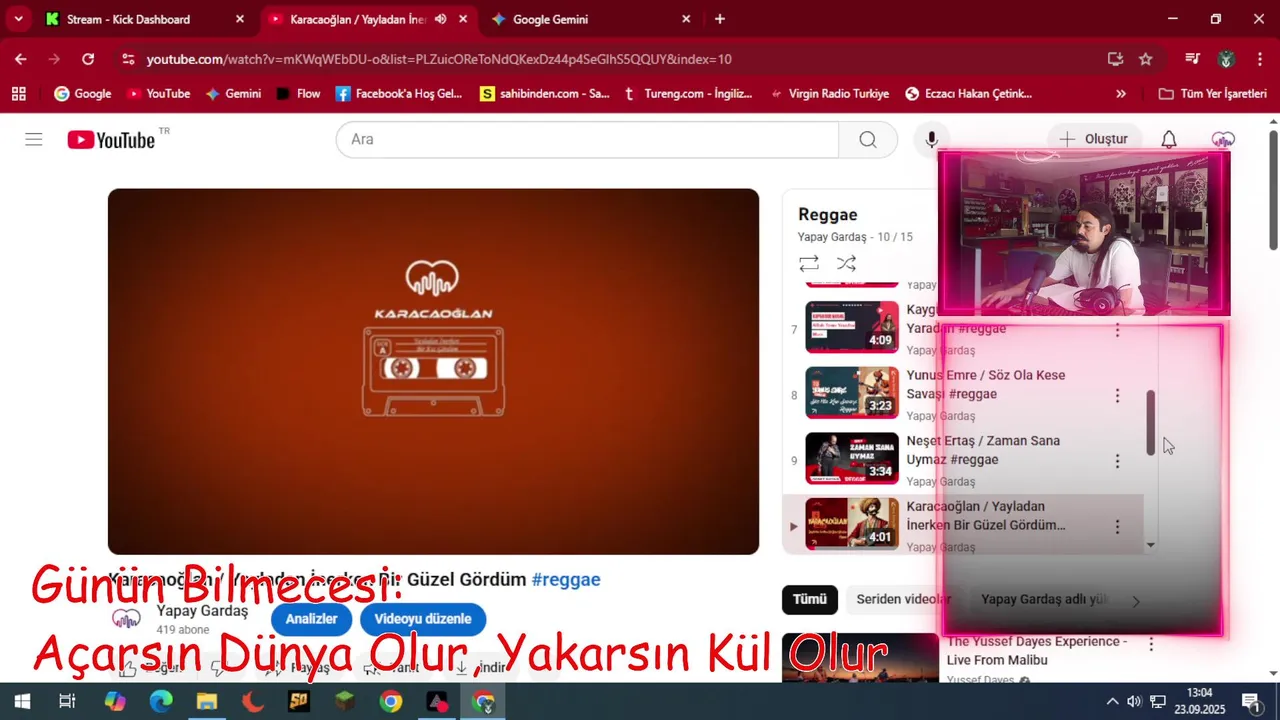View site information icon in the address bar
The height and width of the screenshot is (720, 1280).
(127, 59)
